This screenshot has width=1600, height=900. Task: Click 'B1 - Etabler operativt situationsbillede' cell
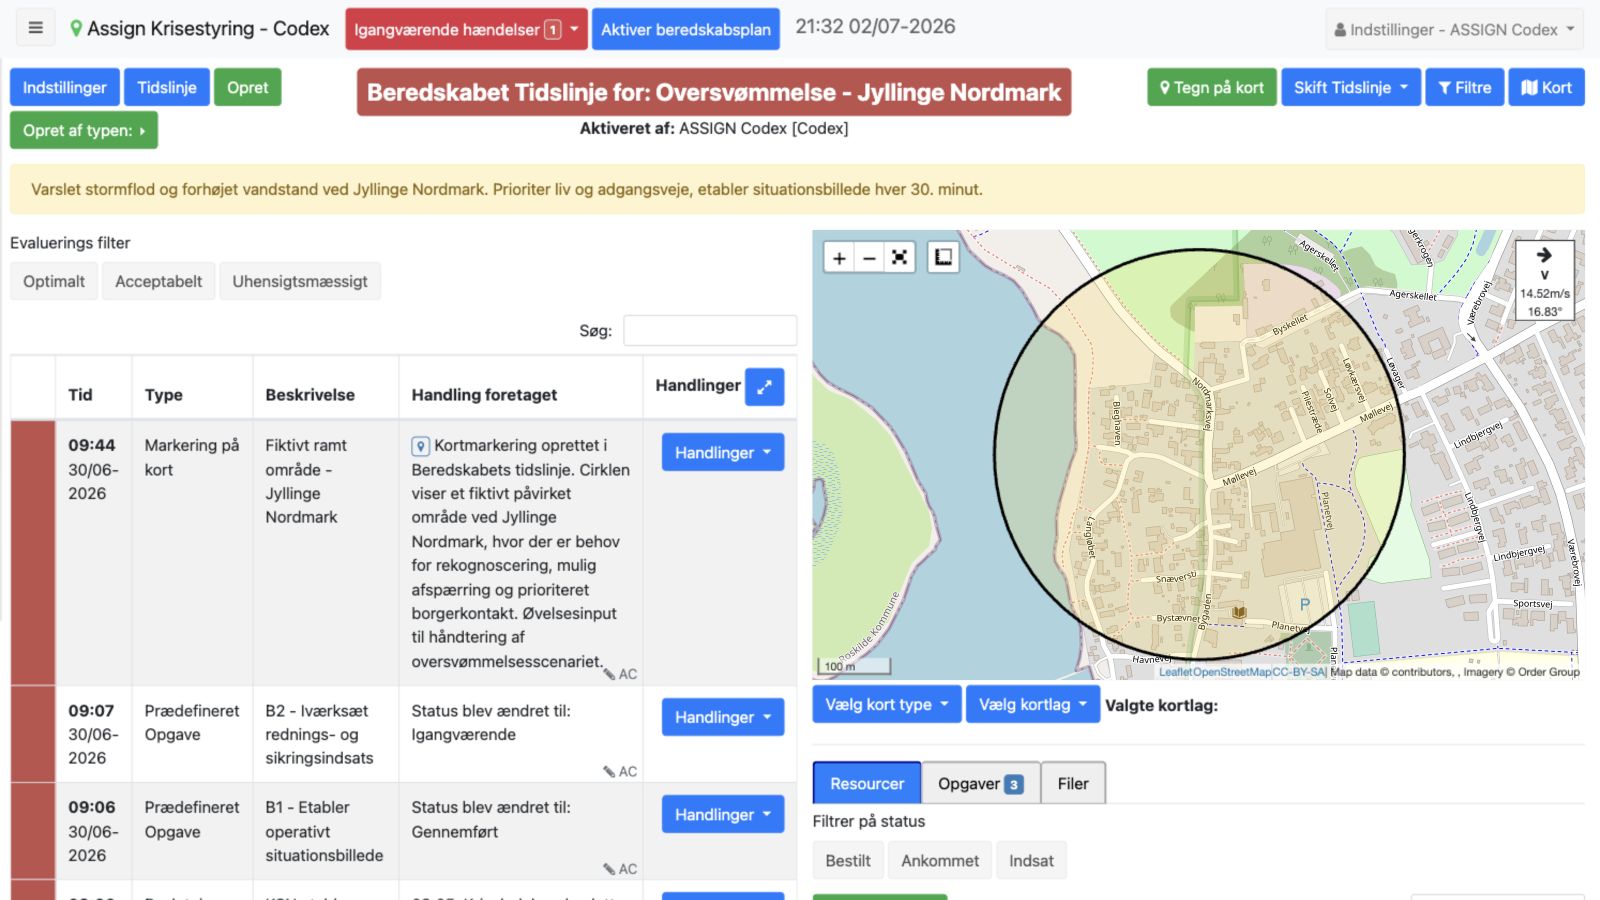coord(326,831)
